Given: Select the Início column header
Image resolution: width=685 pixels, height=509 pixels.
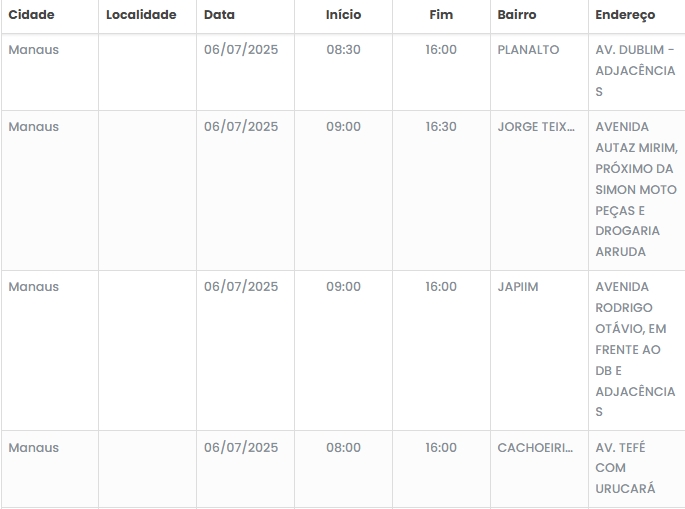Looking at the screenshot, I should [343, 15].
